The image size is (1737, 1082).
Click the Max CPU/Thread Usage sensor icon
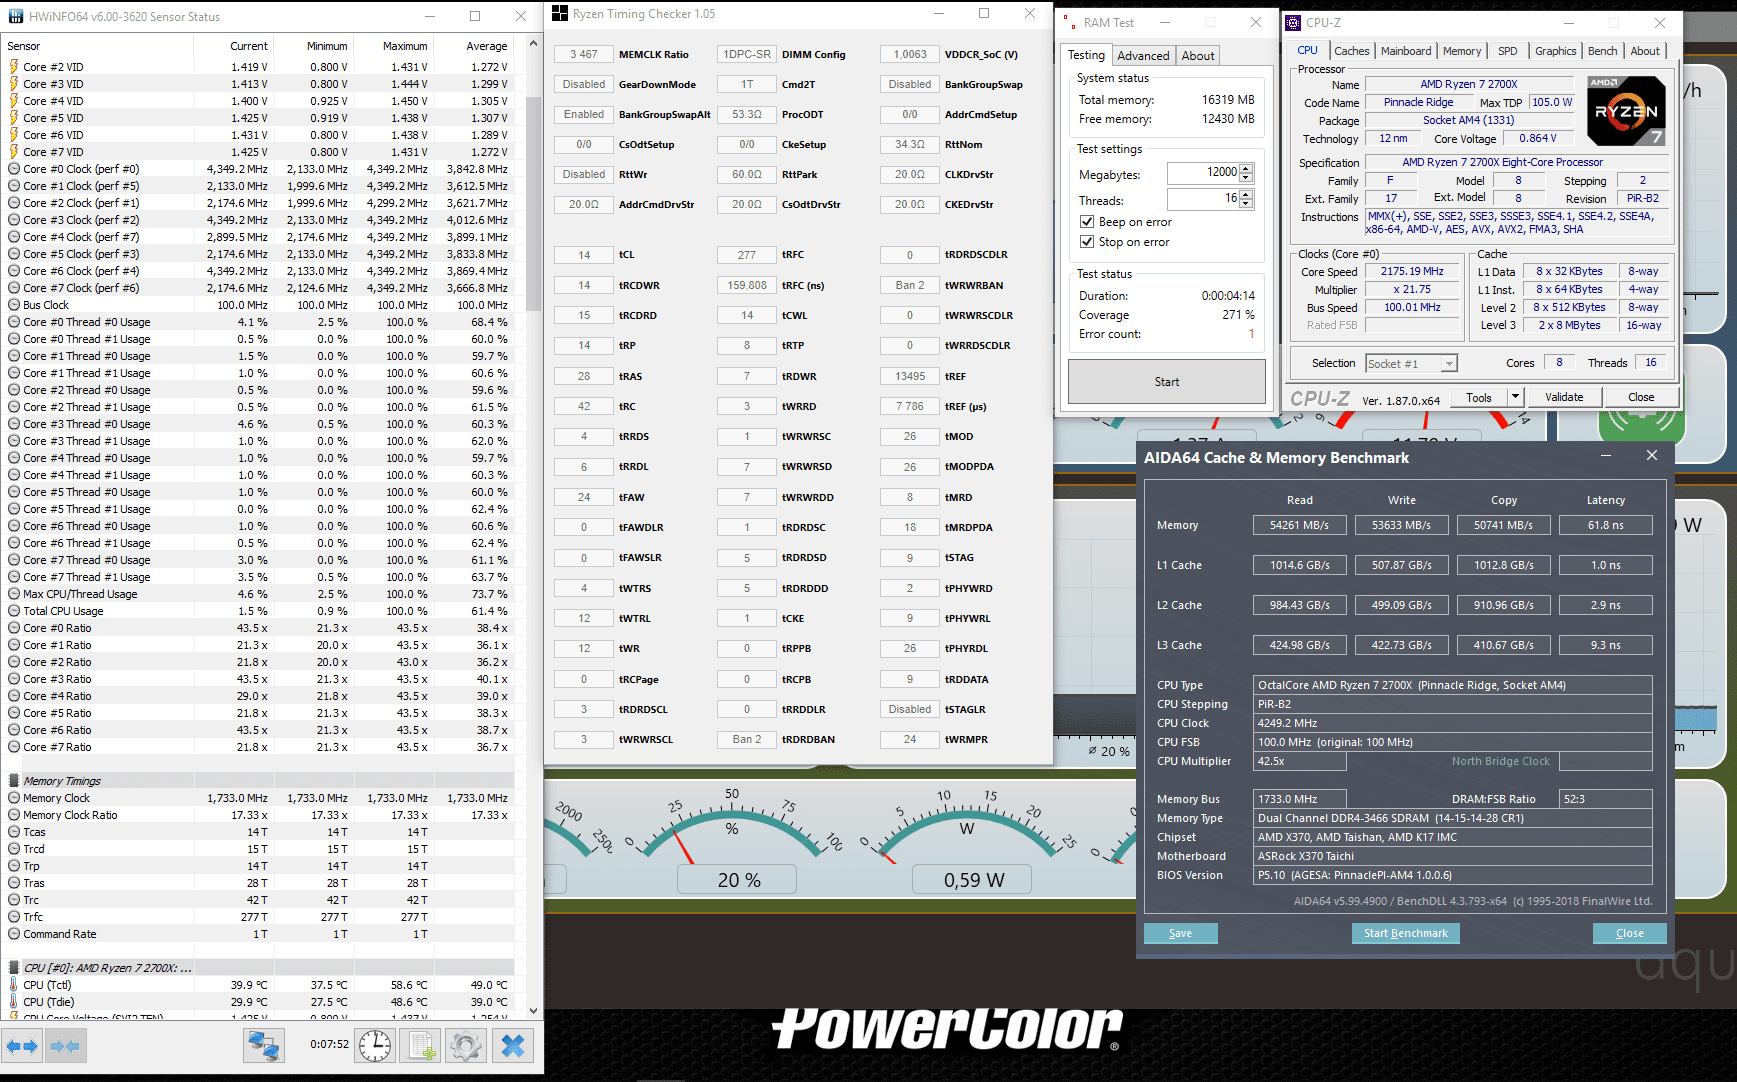tap(14, 594)
